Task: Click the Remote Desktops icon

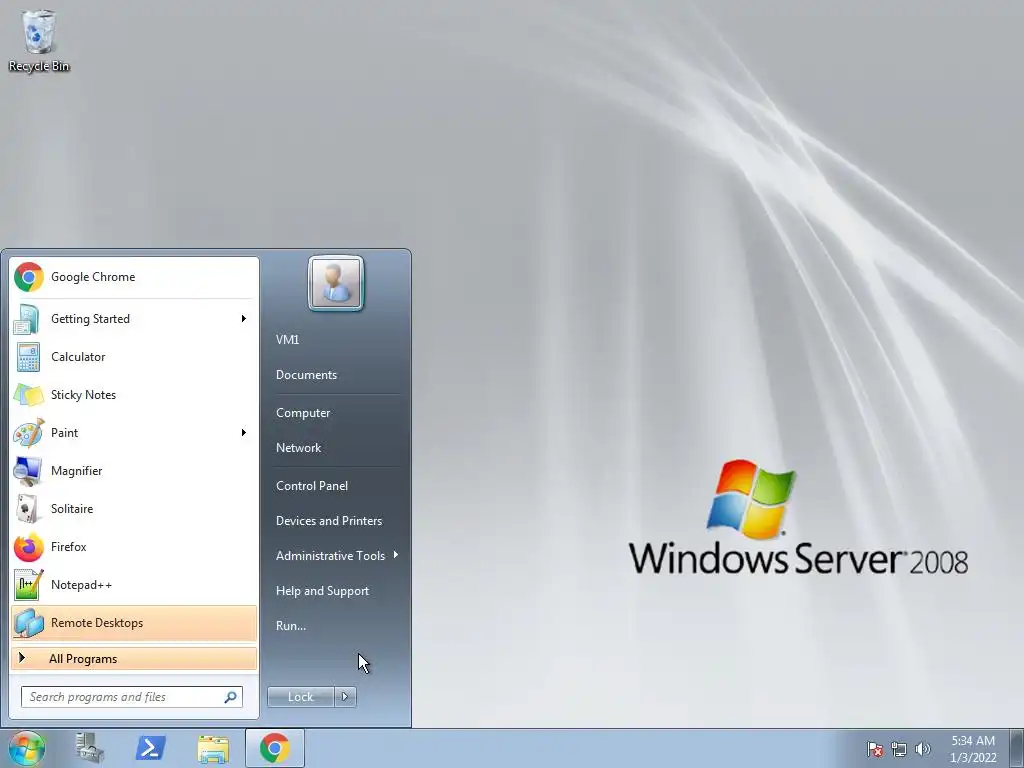Action: [x=29, y=623]
